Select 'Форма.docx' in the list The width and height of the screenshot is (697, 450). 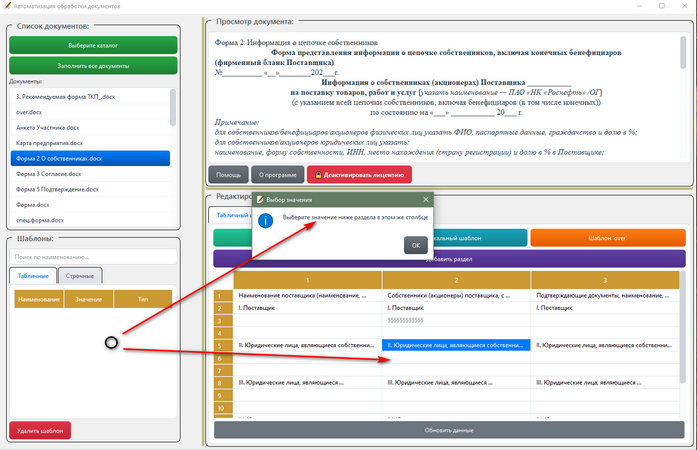click(x=90, y=205)
